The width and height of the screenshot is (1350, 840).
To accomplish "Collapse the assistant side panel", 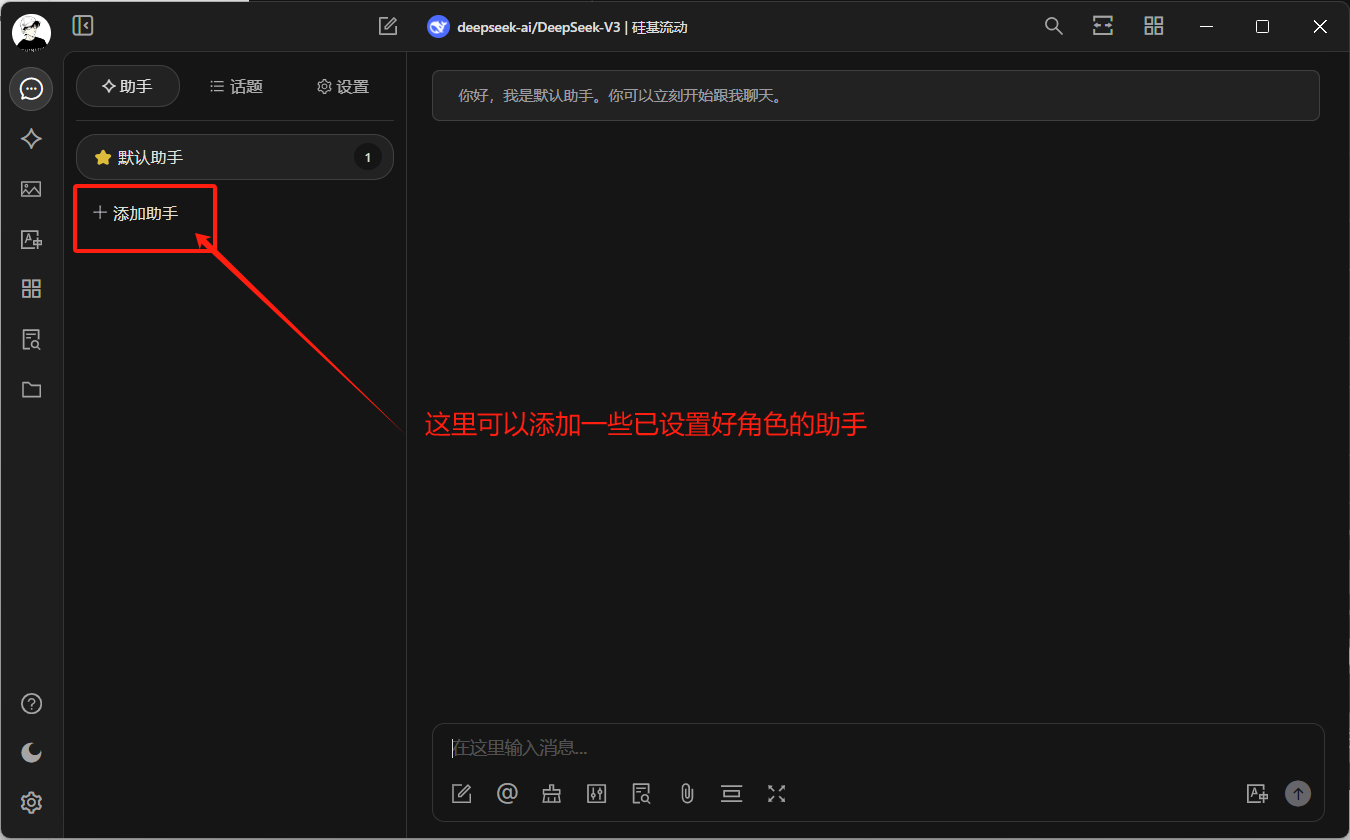I will (x=83, y=26).
